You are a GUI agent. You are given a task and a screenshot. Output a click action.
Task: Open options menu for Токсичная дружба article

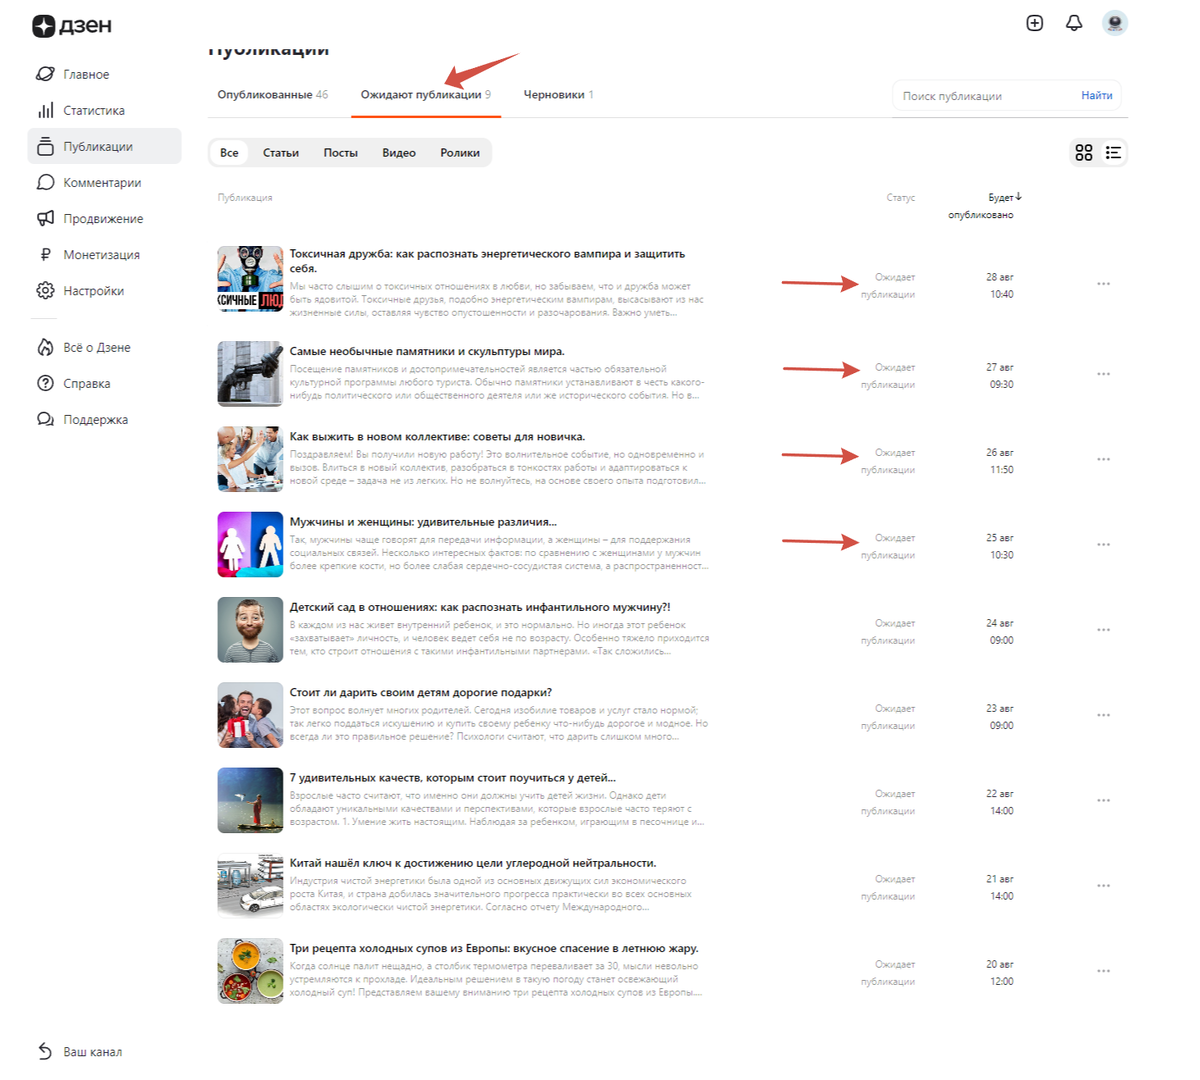pos(1104,284)
